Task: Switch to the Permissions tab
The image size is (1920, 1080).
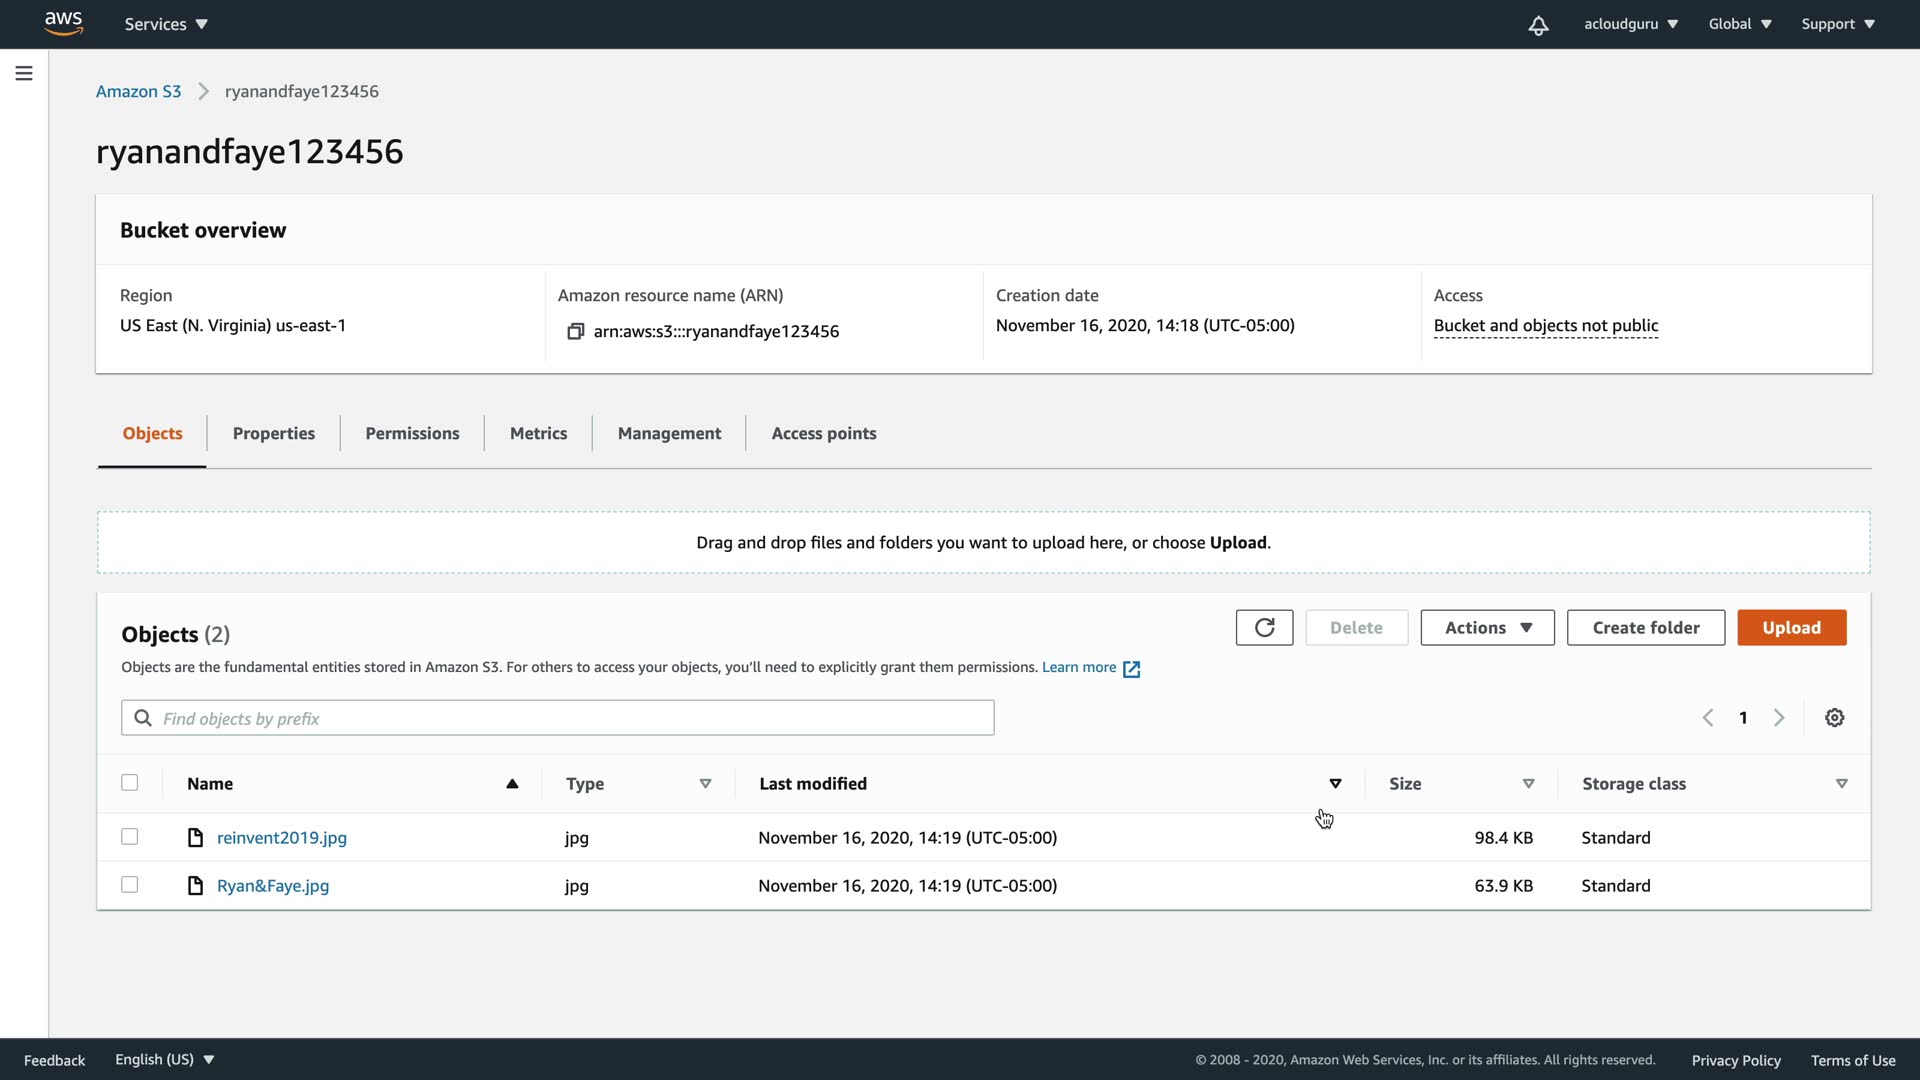Action: pos(412,433)
